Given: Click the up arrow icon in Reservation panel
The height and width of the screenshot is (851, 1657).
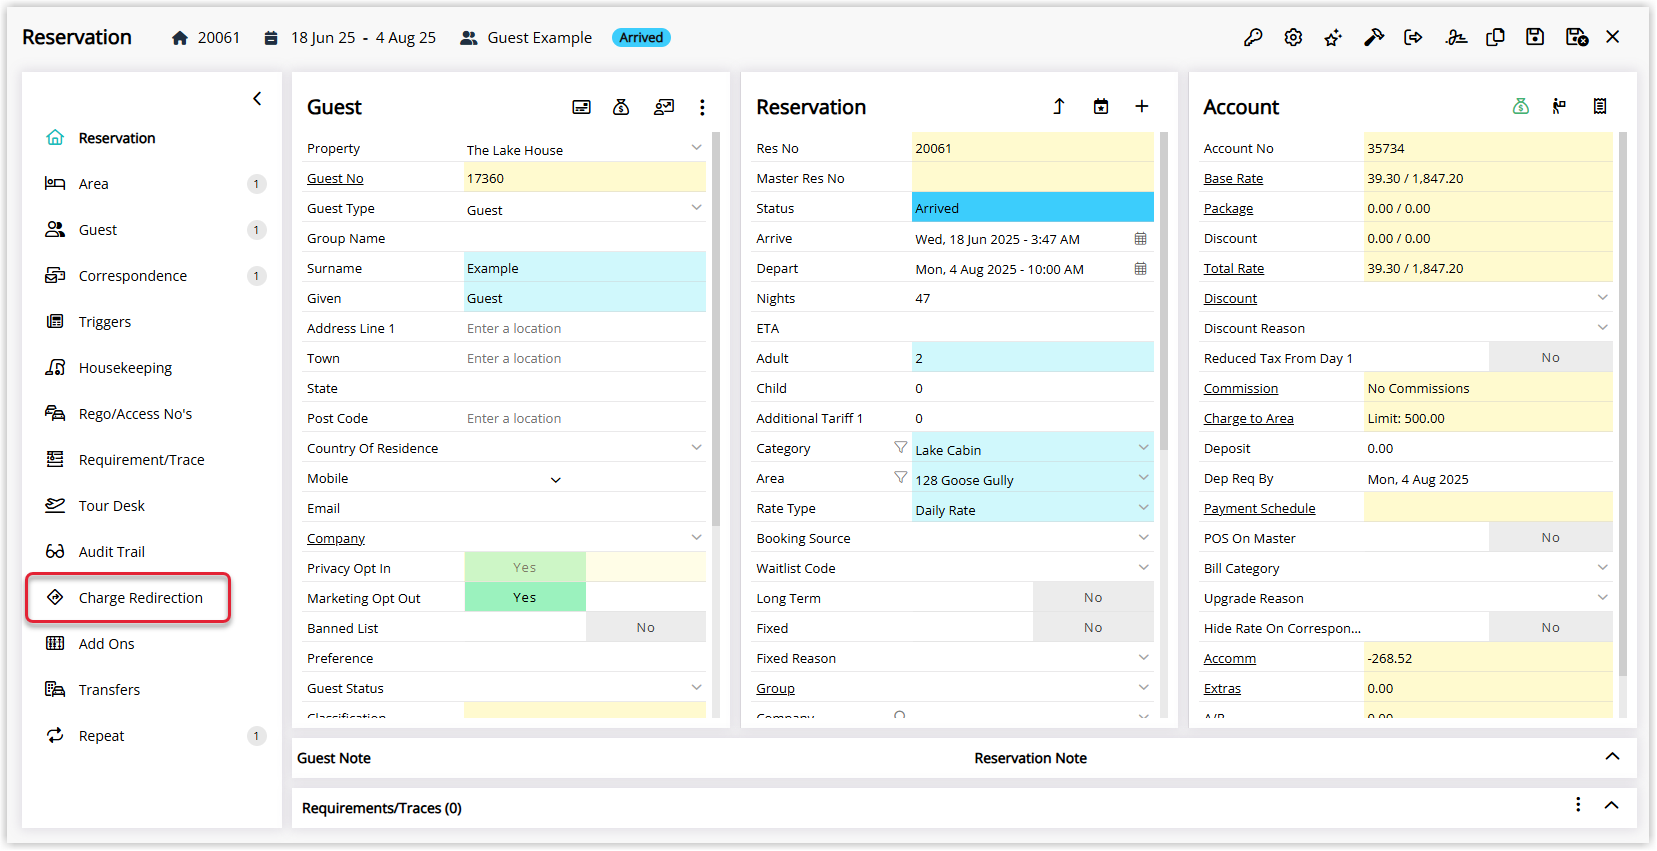Looking at the screenshot, I should pos(1059,106).
